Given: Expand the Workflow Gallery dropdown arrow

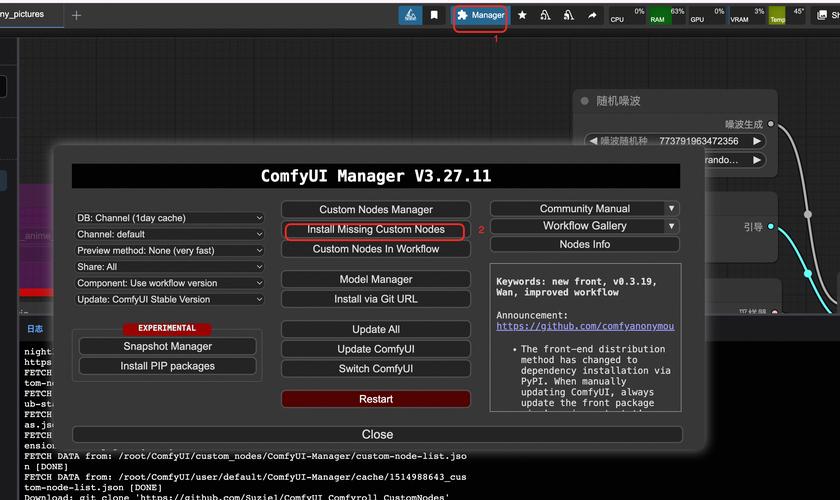Looking at the screenshot, I should (671, 226).
